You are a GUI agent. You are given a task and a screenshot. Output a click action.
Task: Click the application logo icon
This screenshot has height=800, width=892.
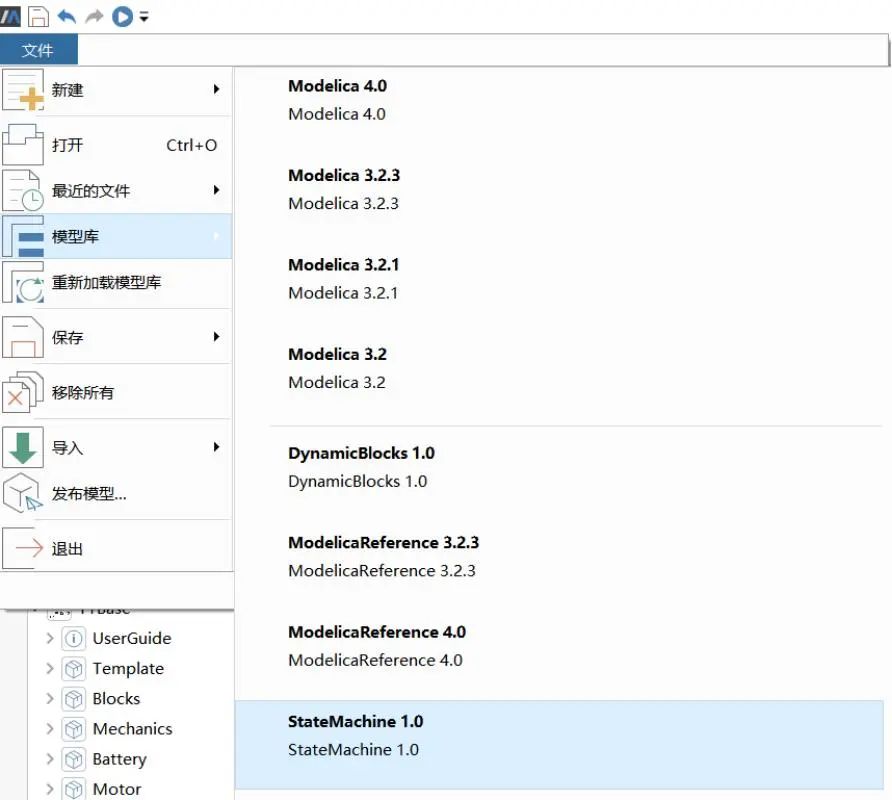10,17
